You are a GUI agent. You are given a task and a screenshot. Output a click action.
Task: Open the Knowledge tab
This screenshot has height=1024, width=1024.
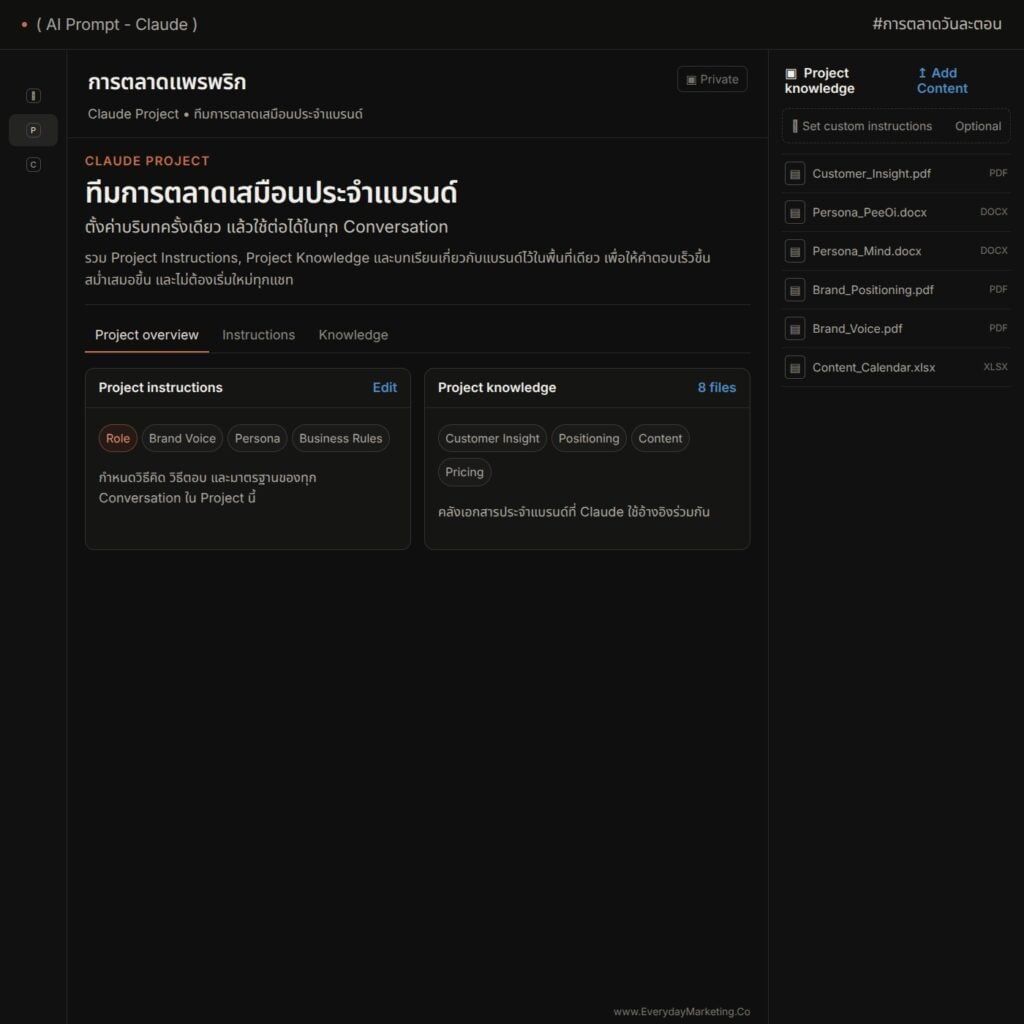[353, 335]
